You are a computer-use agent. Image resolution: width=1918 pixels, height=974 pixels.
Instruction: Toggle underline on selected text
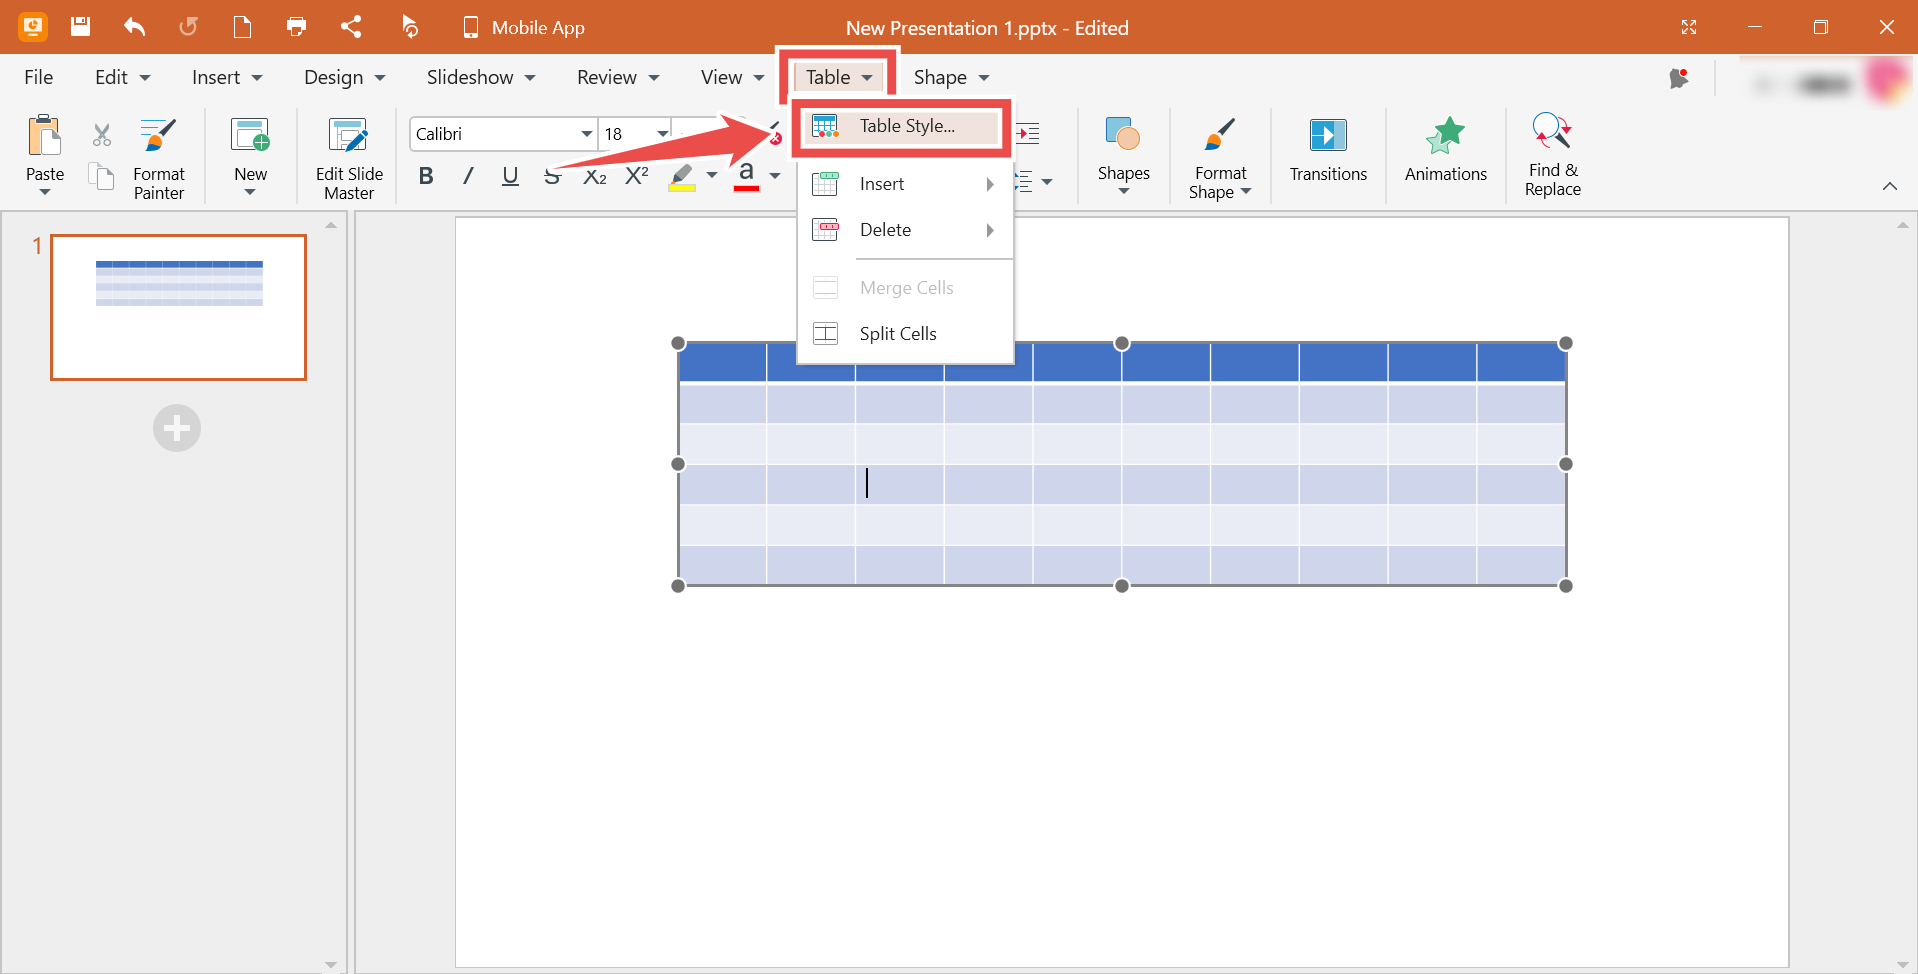(510, 175)
